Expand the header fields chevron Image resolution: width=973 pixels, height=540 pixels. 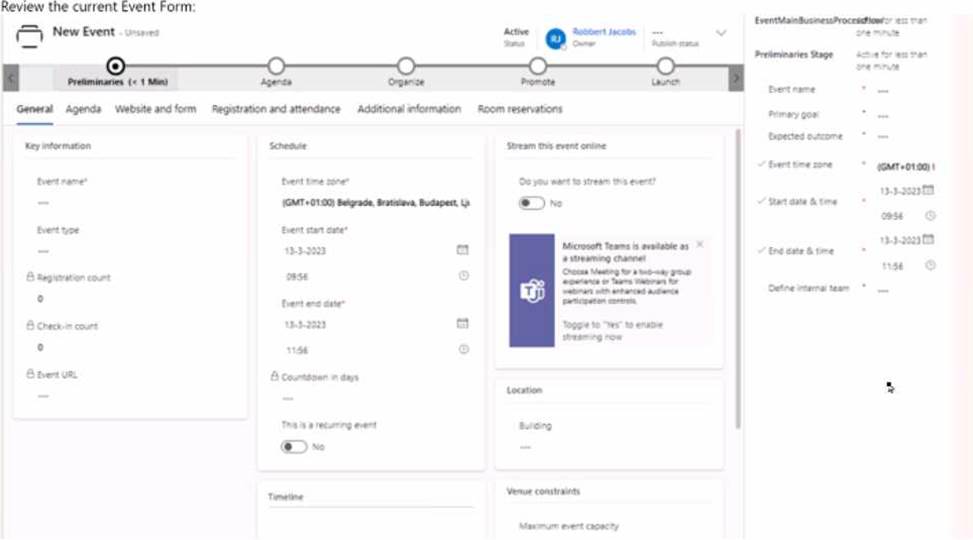(721, 33)
